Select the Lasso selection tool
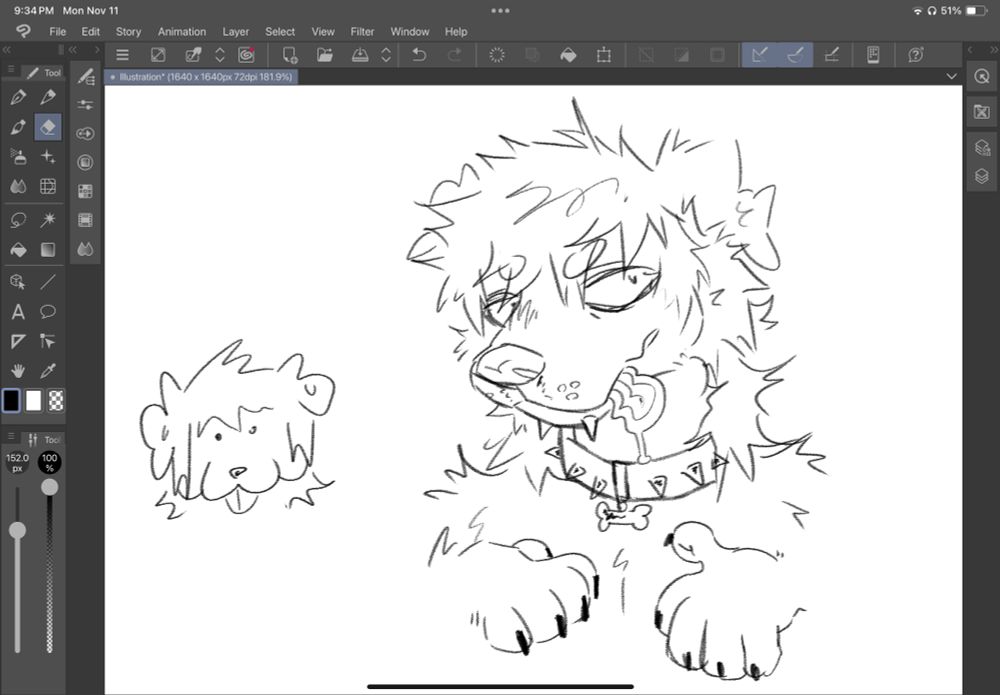The height and width of the screenshot is (695, 1000). tap(18, 220)
